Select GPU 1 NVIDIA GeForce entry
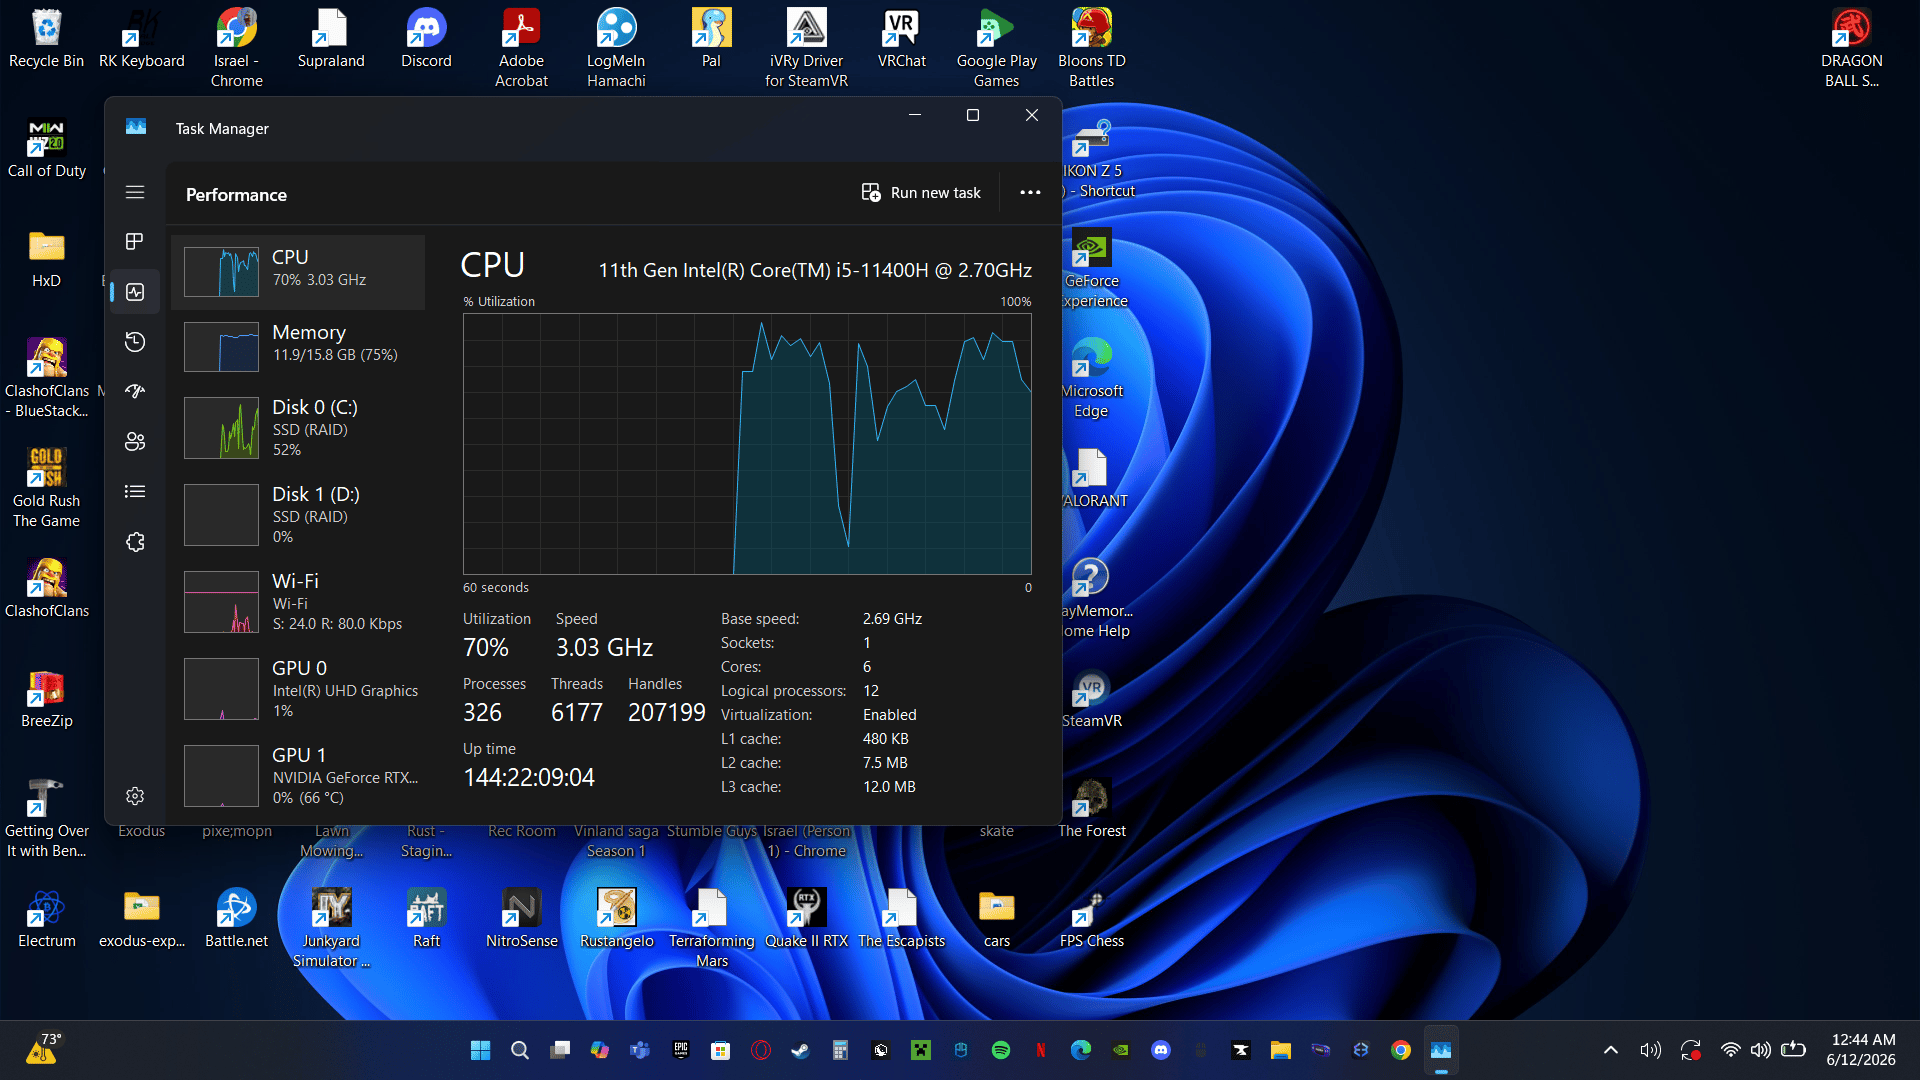1920x1080 pixels. pos(298,775)
